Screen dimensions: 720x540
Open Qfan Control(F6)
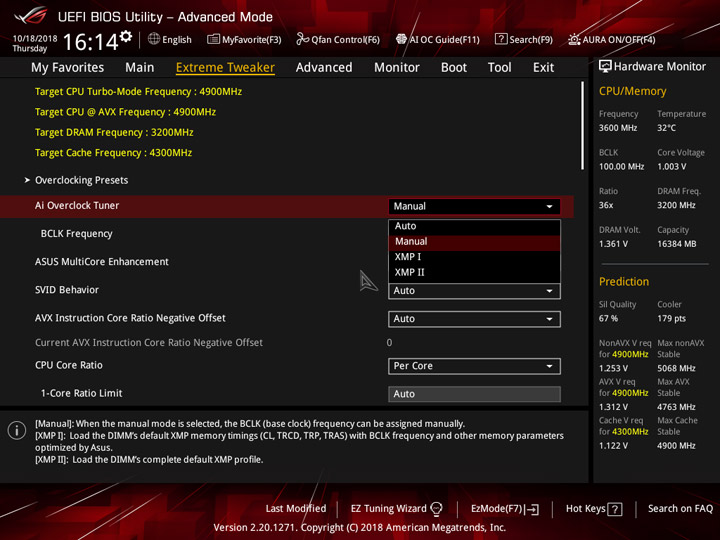(x=338, y=39)
